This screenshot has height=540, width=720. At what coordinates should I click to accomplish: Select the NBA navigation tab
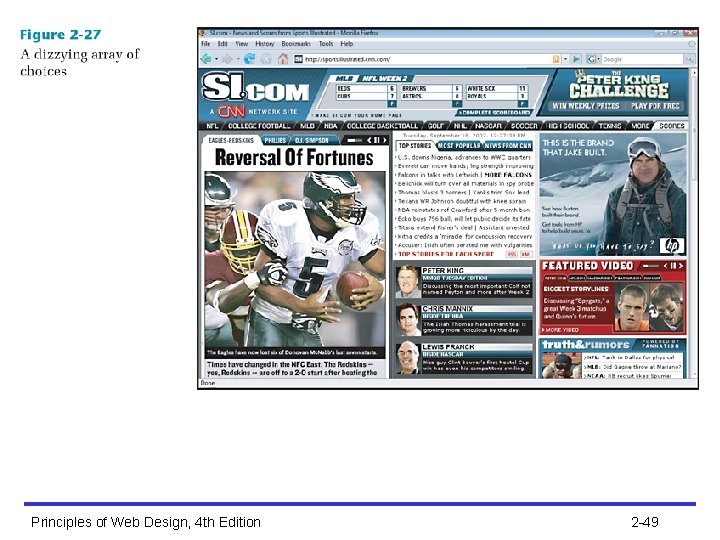click(x=331, y=126)
